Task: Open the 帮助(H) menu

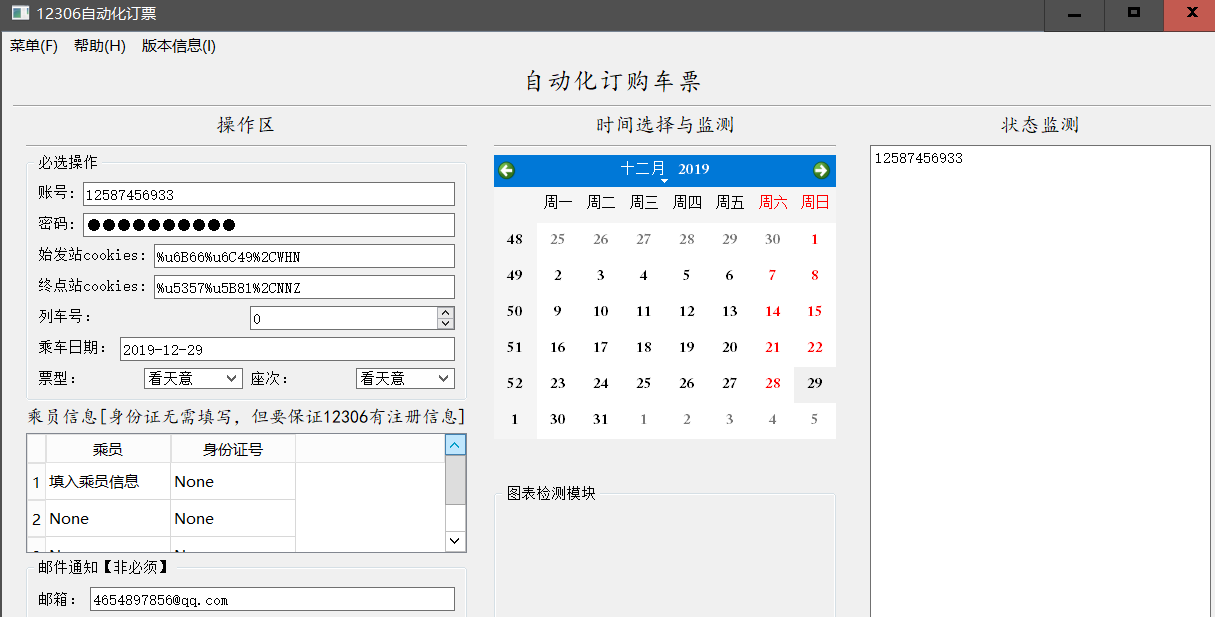Action: 100,46
